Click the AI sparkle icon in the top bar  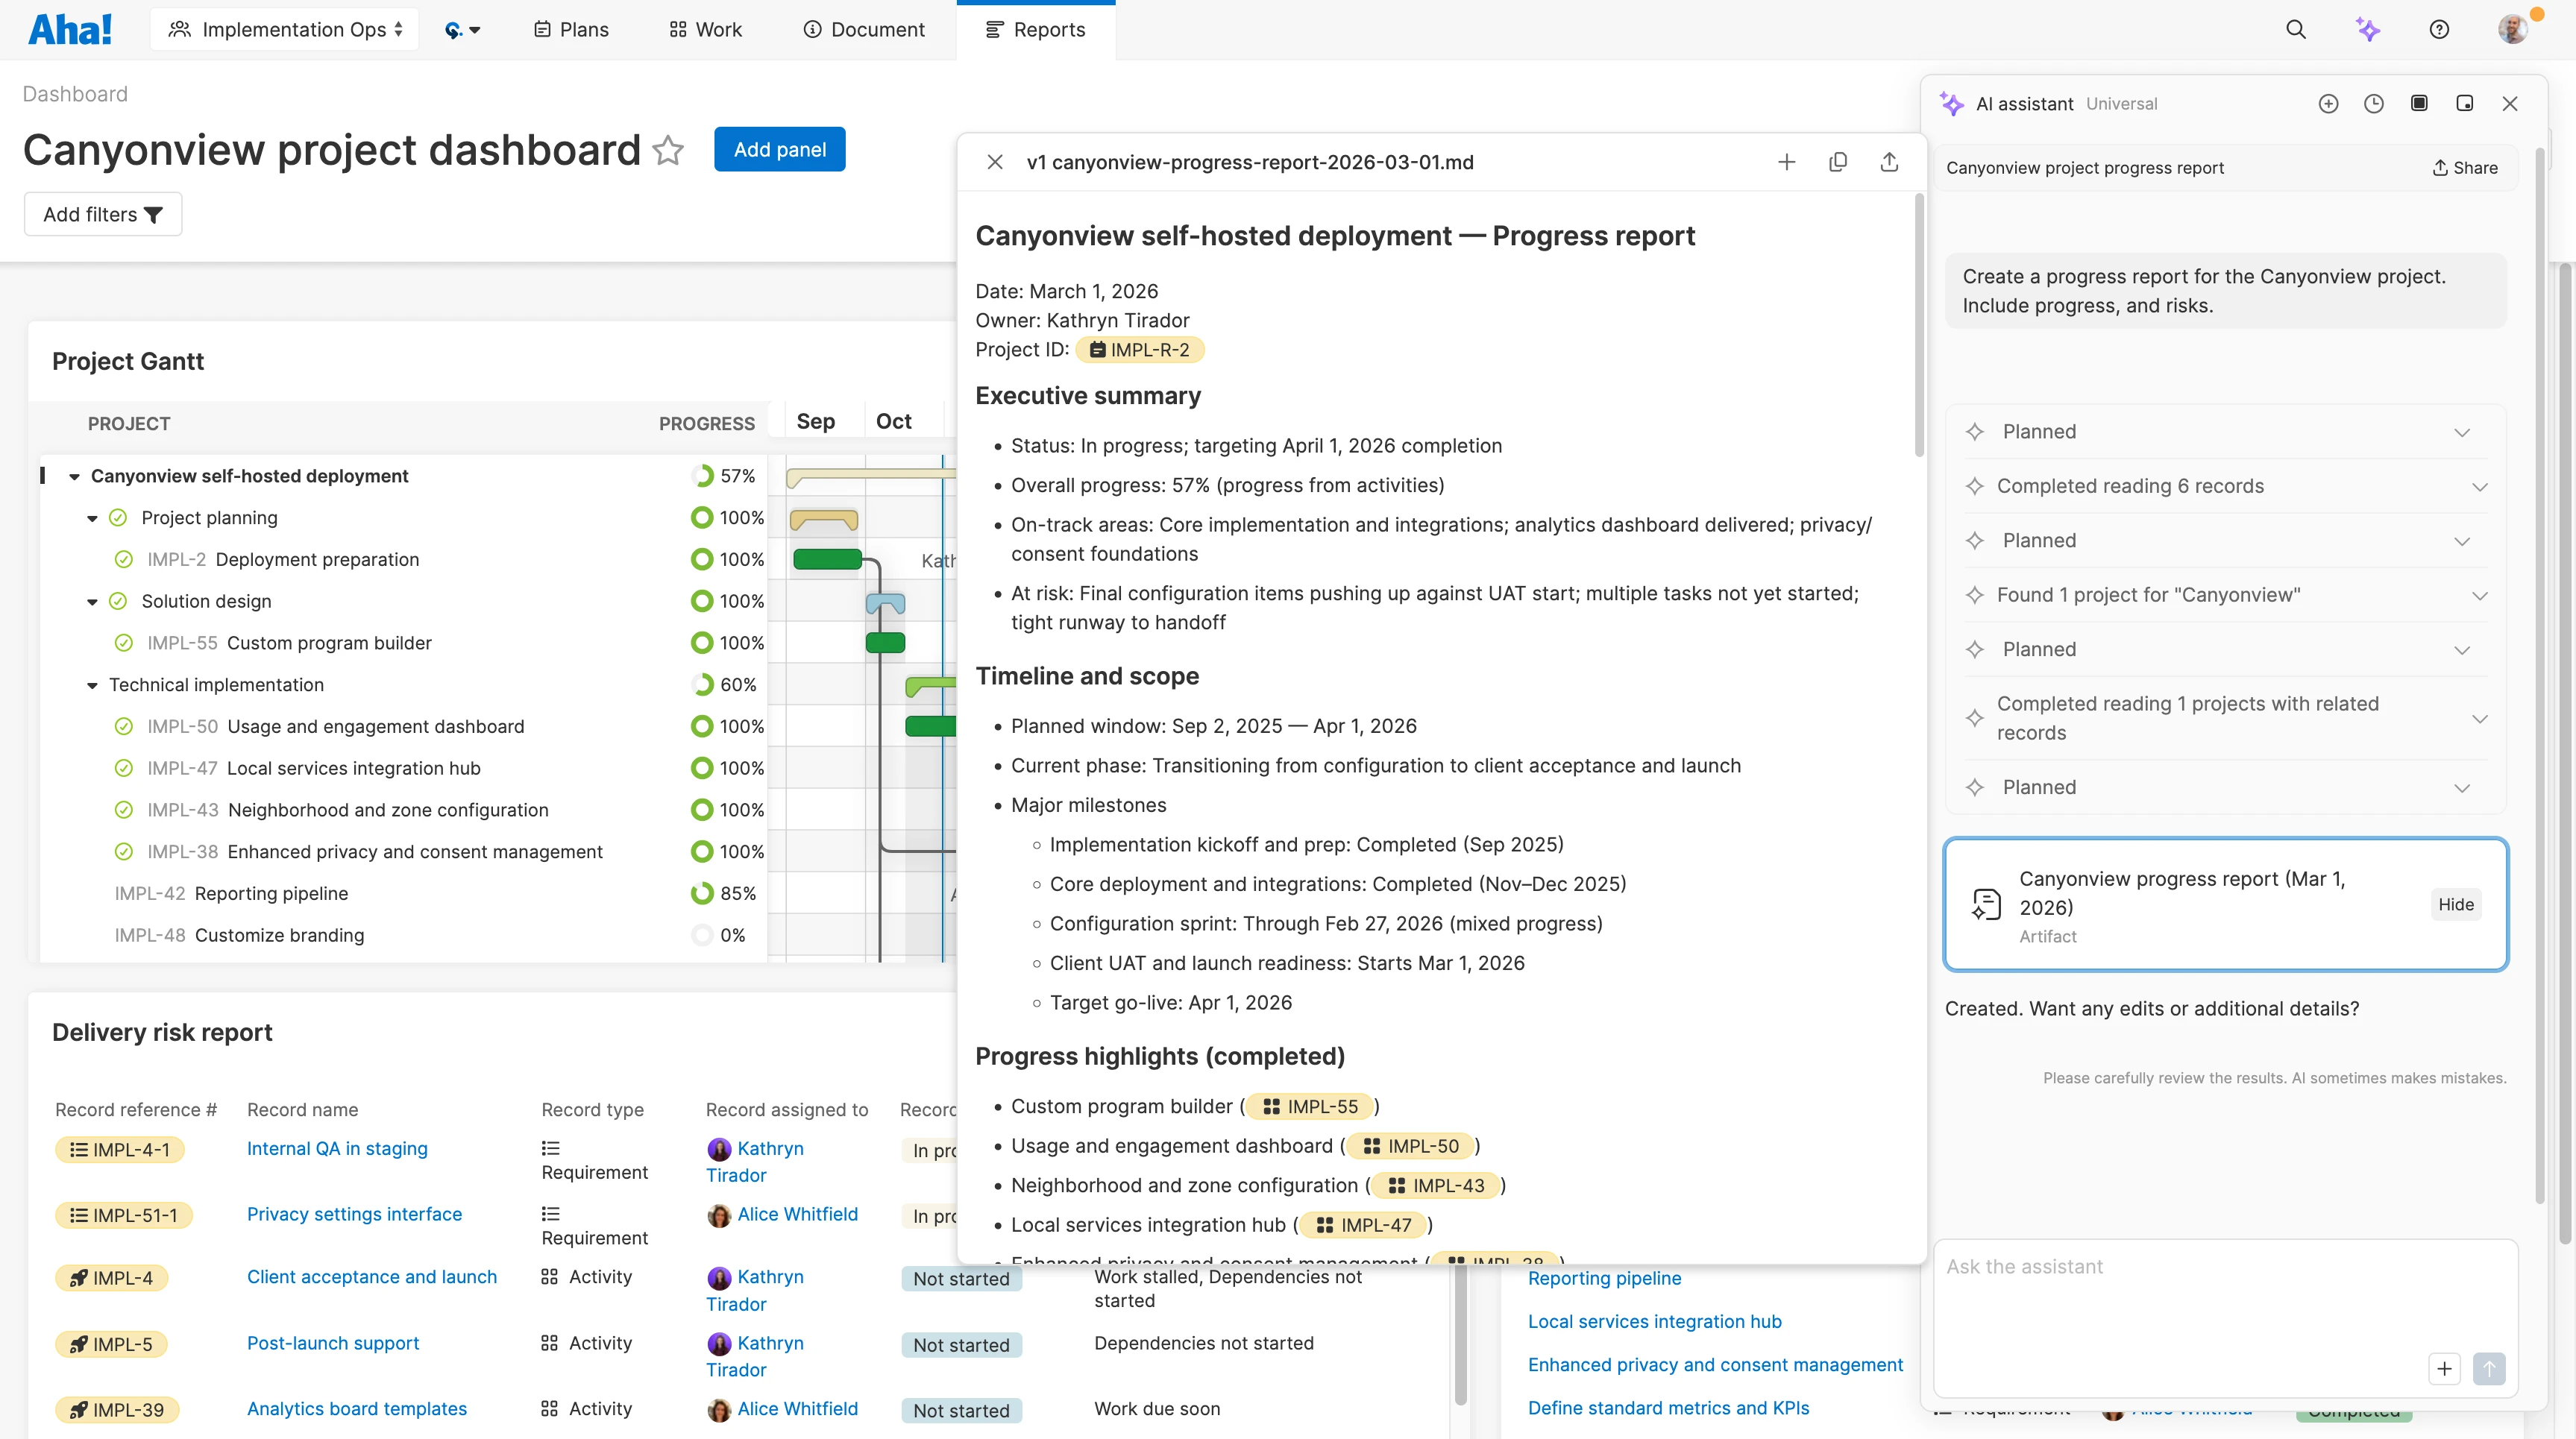[x=2368, y=29]
